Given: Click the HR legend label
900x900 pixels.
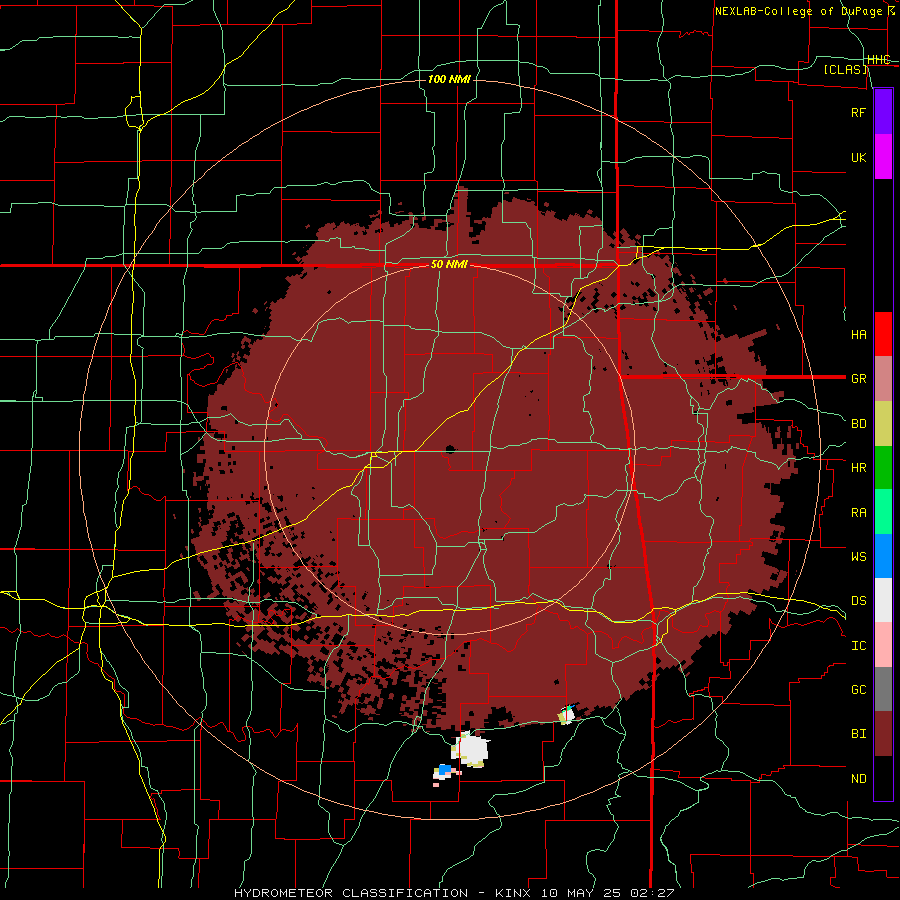Looking at the screenshot, I should pyautogui.click(x=858, y=468).
